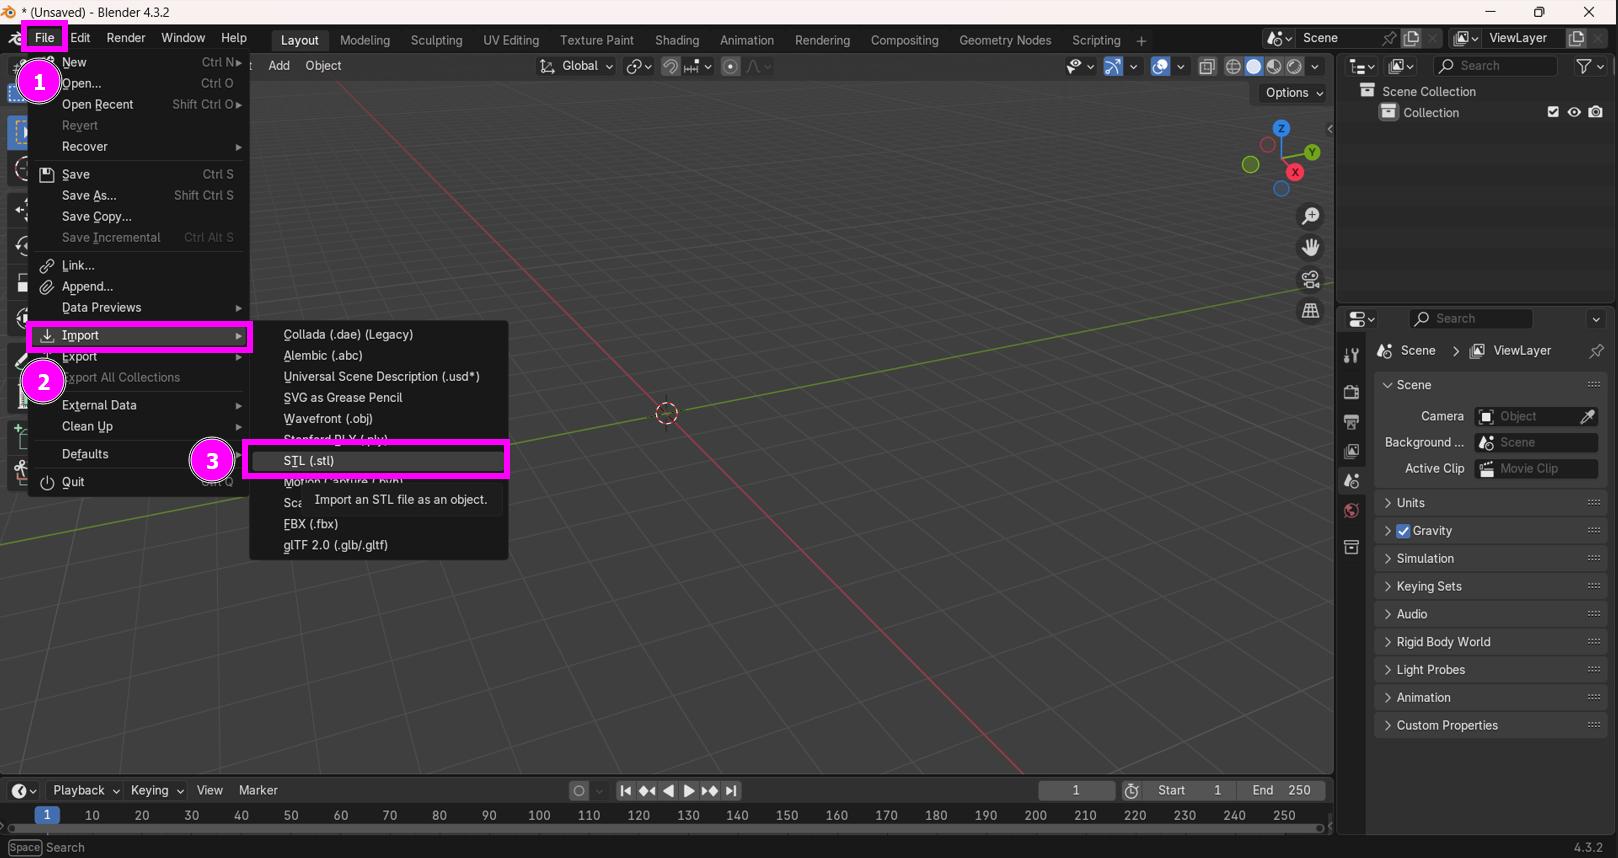Screen dimensions: 1618x858
Task: Open the Keying dropdown in timeline
Action: tap(157, 790)
